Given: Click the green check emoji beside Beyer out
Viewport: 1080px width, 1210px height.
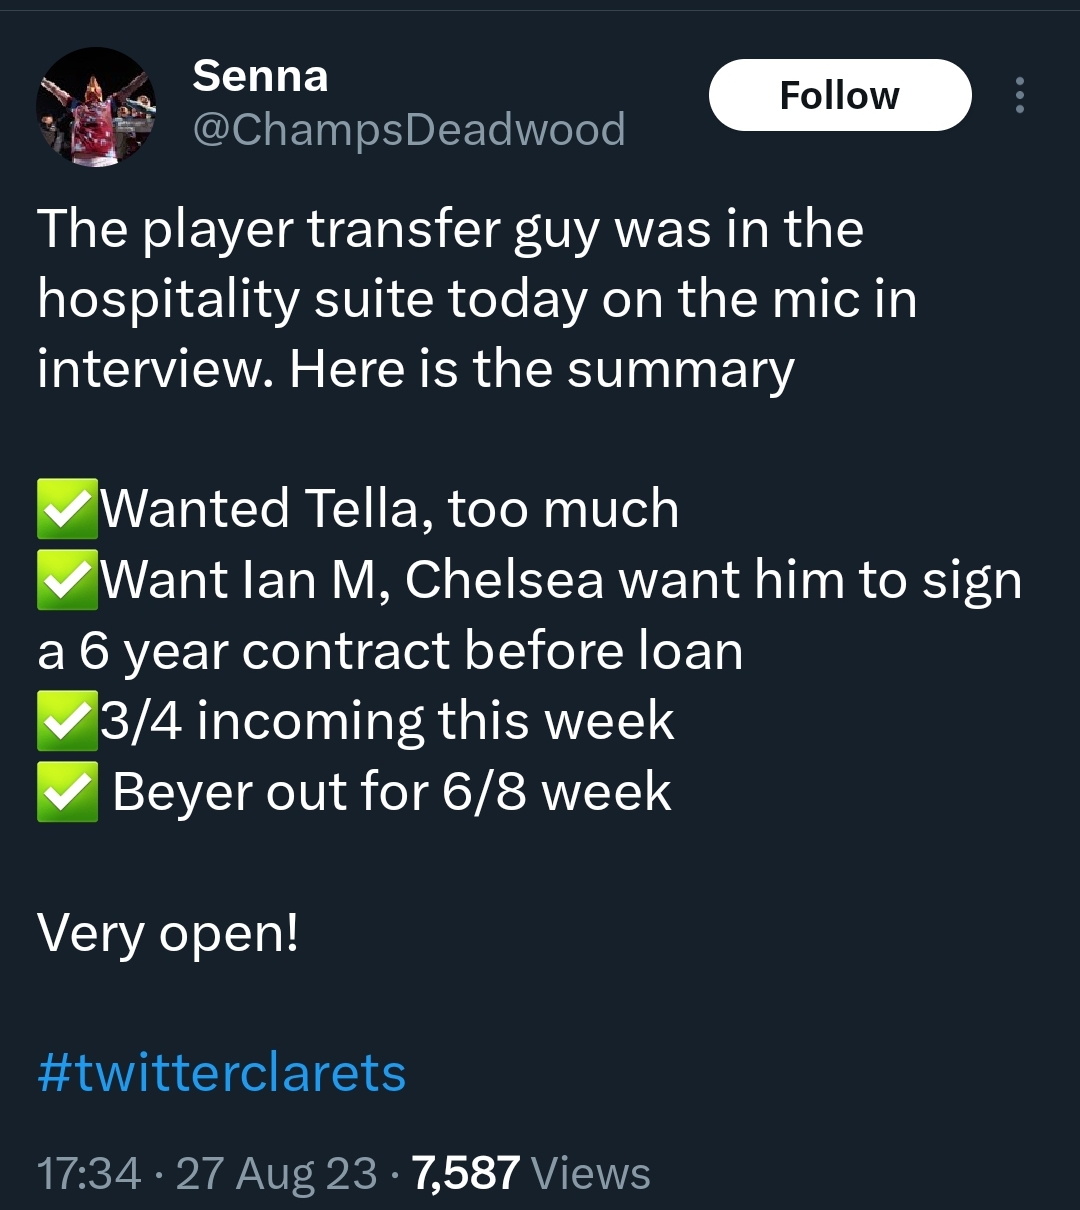Looking at the screenshot, I should click(x=67, y=792).
